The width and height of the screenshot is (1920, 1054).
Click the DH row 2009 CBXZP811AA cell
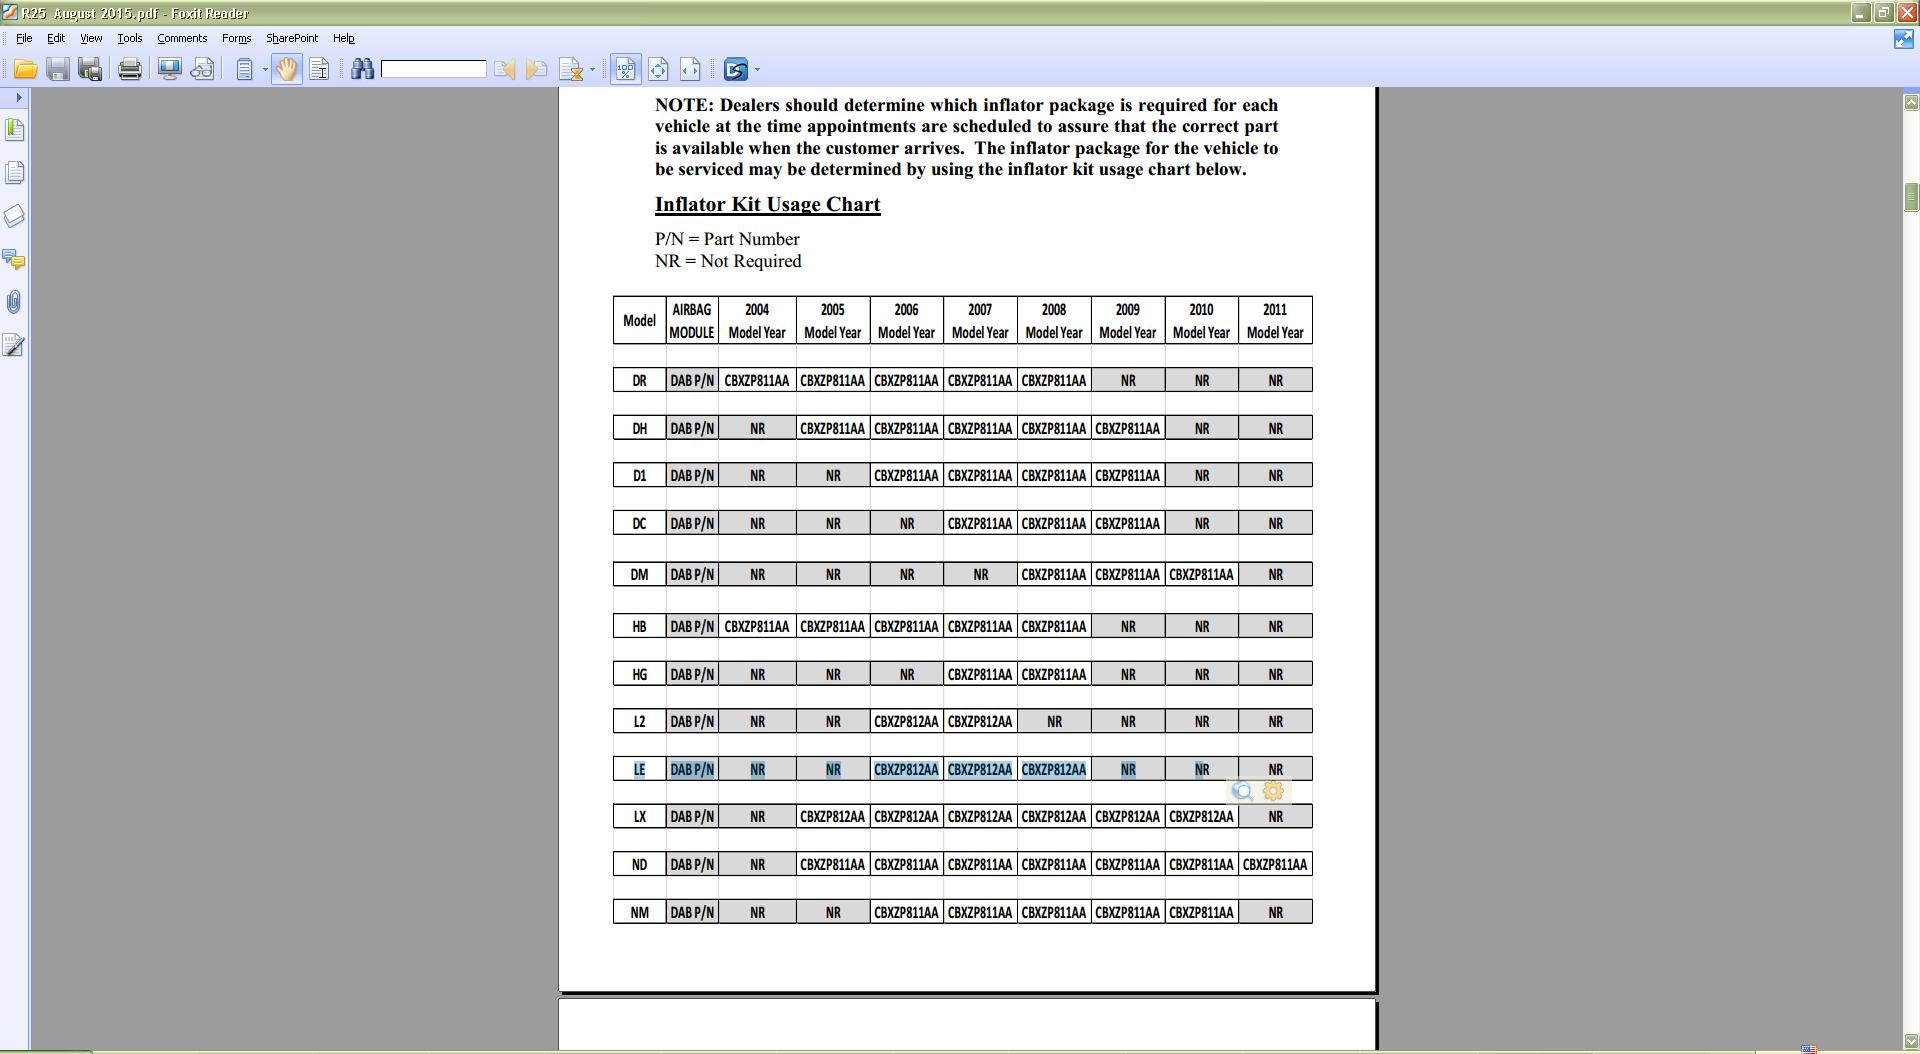(1128, 428)
